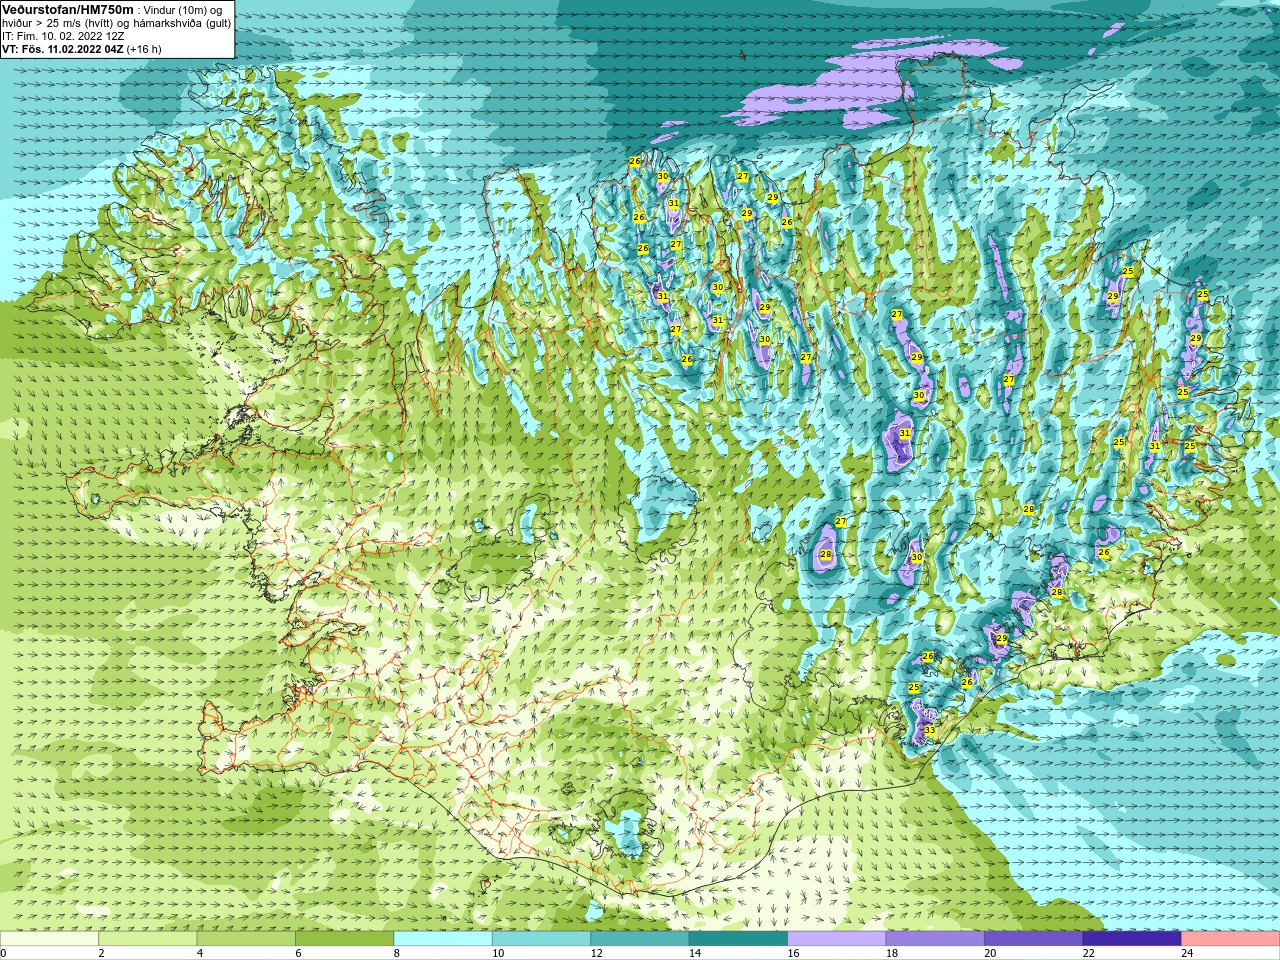Click the legend scale label "0"

(4, 953)
